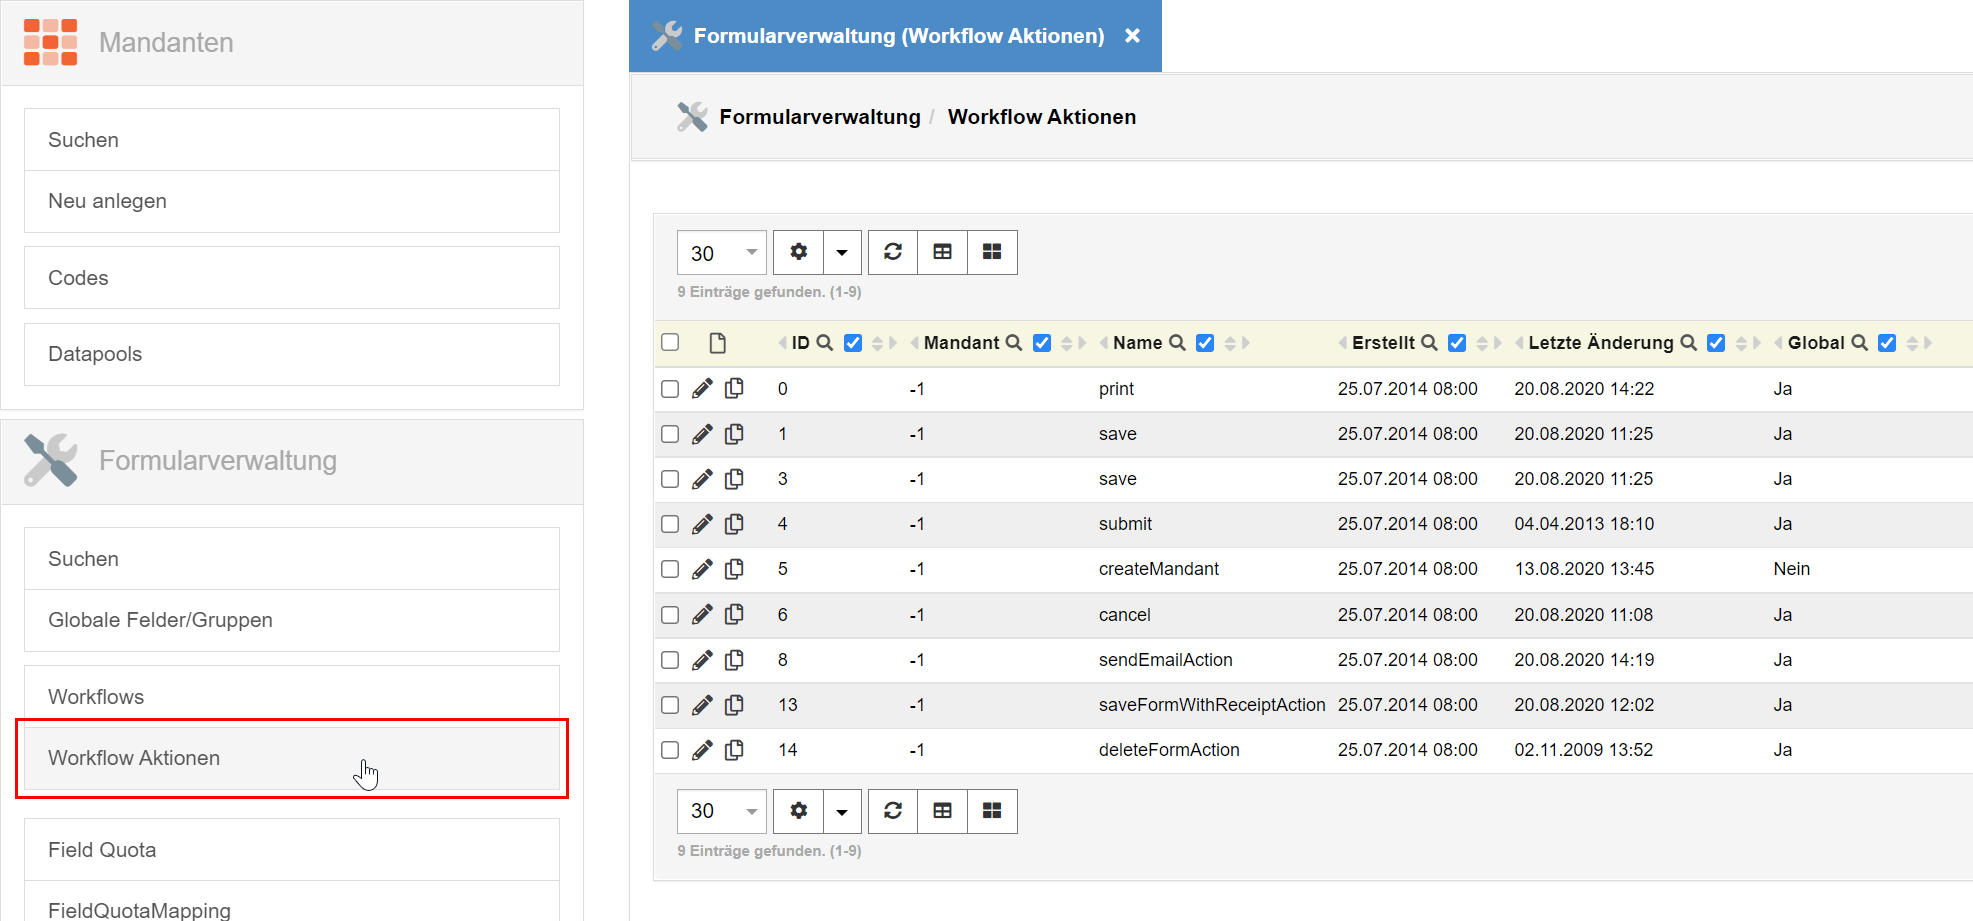This screenshot has width=1973, height=921.
Task: Edit the deleteFormAction row with the pencil
Action: point(702,750)
